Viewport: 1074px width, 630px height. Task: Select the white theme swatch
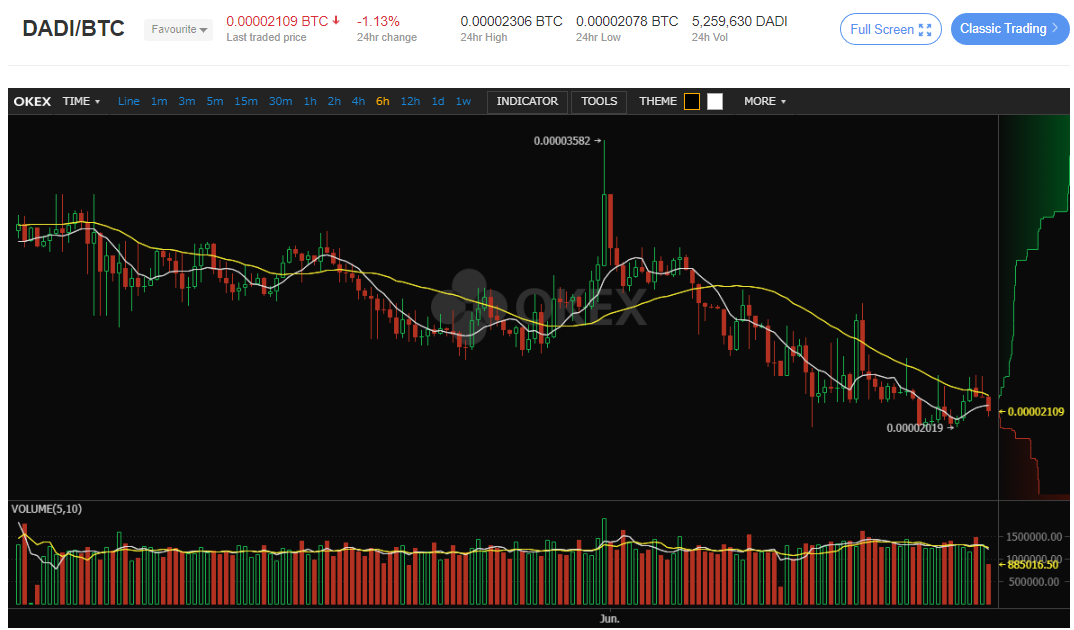click(x=715, y=101)
